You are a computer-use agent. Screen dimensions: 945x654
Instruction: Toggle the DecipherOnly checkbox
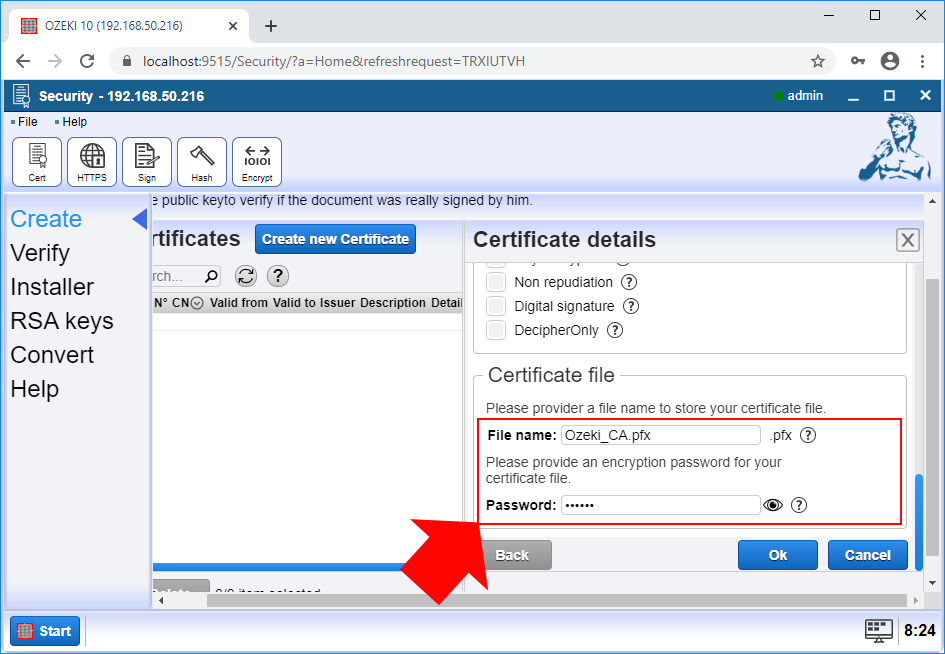[x=495, y=330]
